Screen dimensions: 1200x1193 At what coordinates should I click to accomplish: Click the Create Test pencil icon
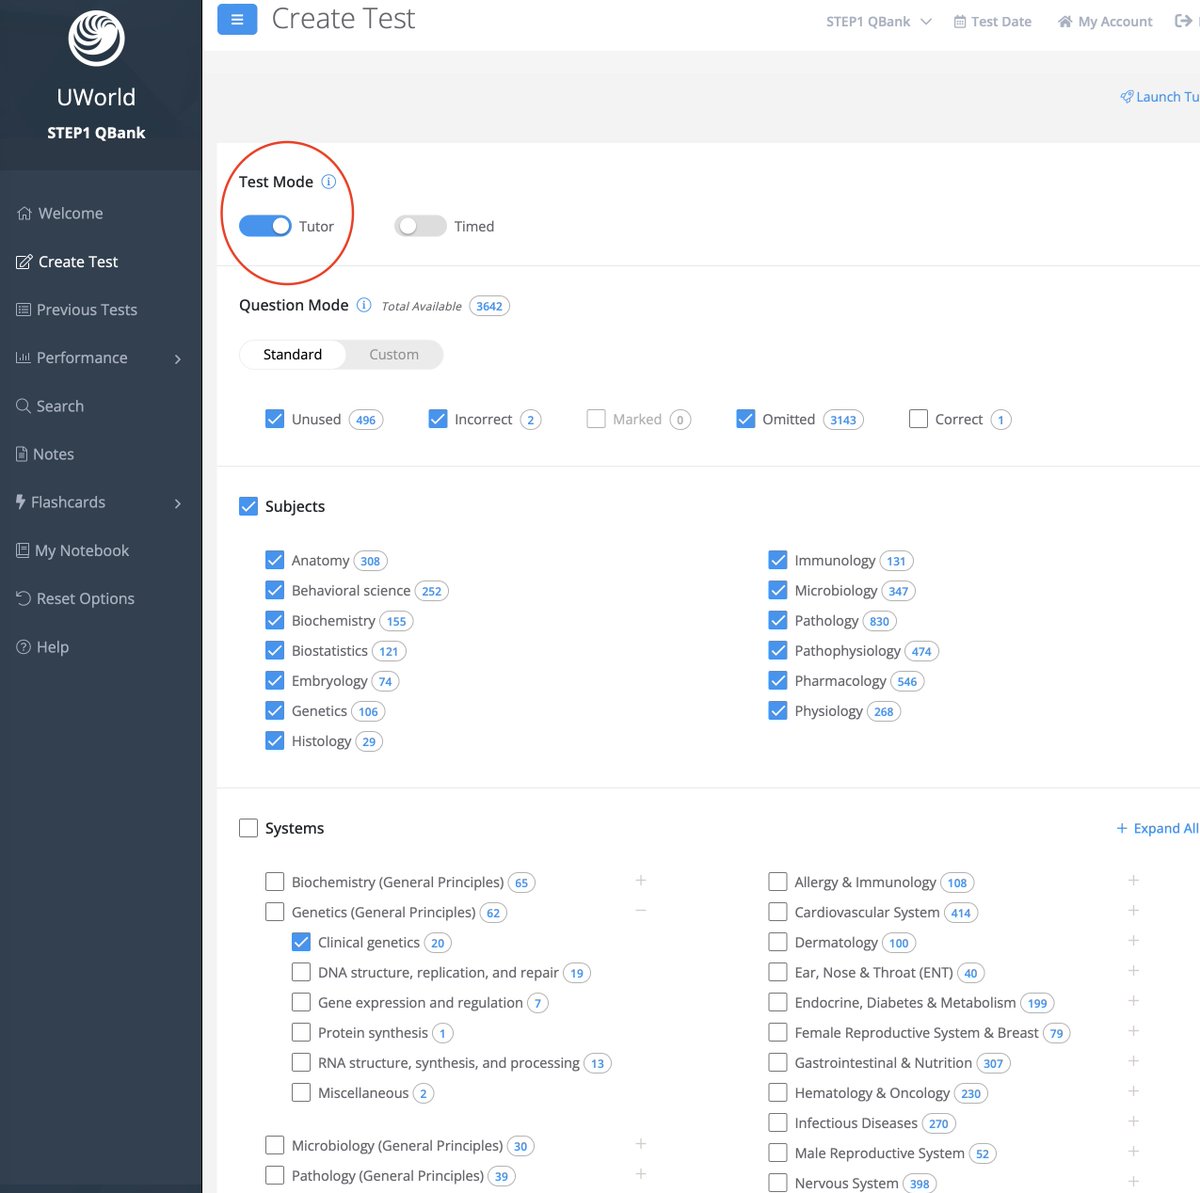(24, 262)
